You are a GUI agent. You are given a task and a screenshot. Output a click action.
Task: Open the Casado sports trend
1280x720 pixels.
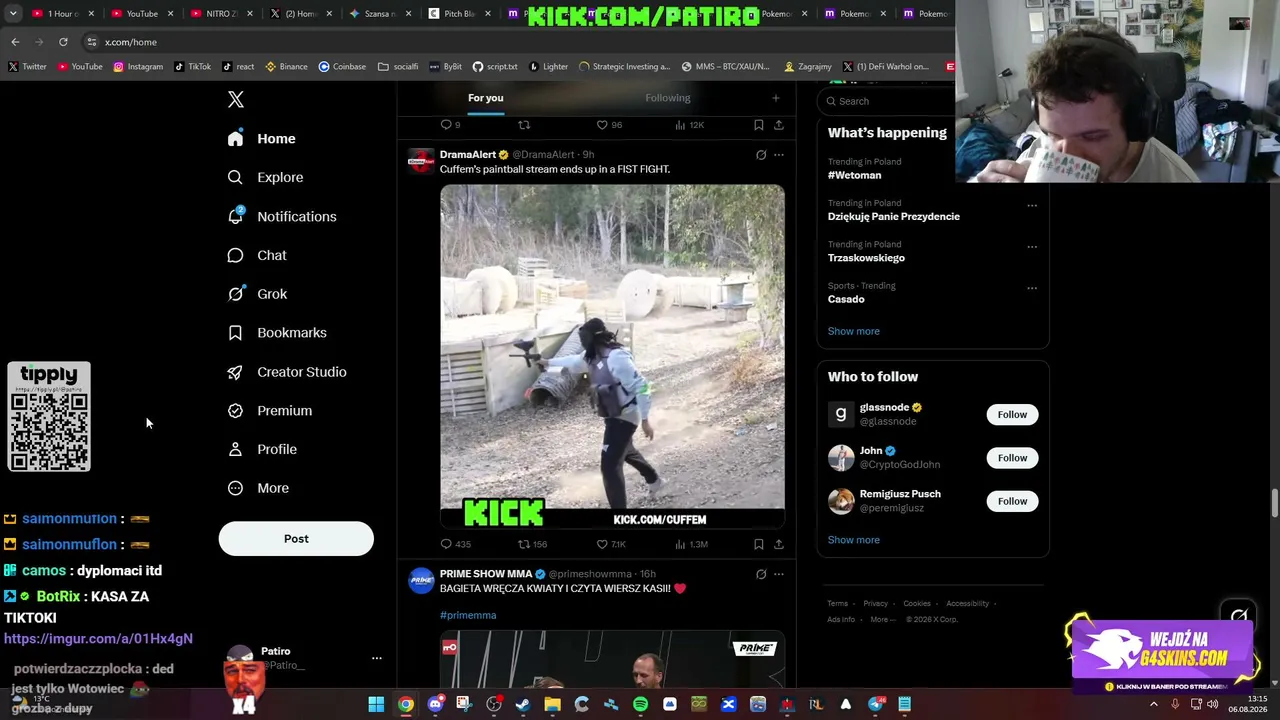tap(846, 299)
